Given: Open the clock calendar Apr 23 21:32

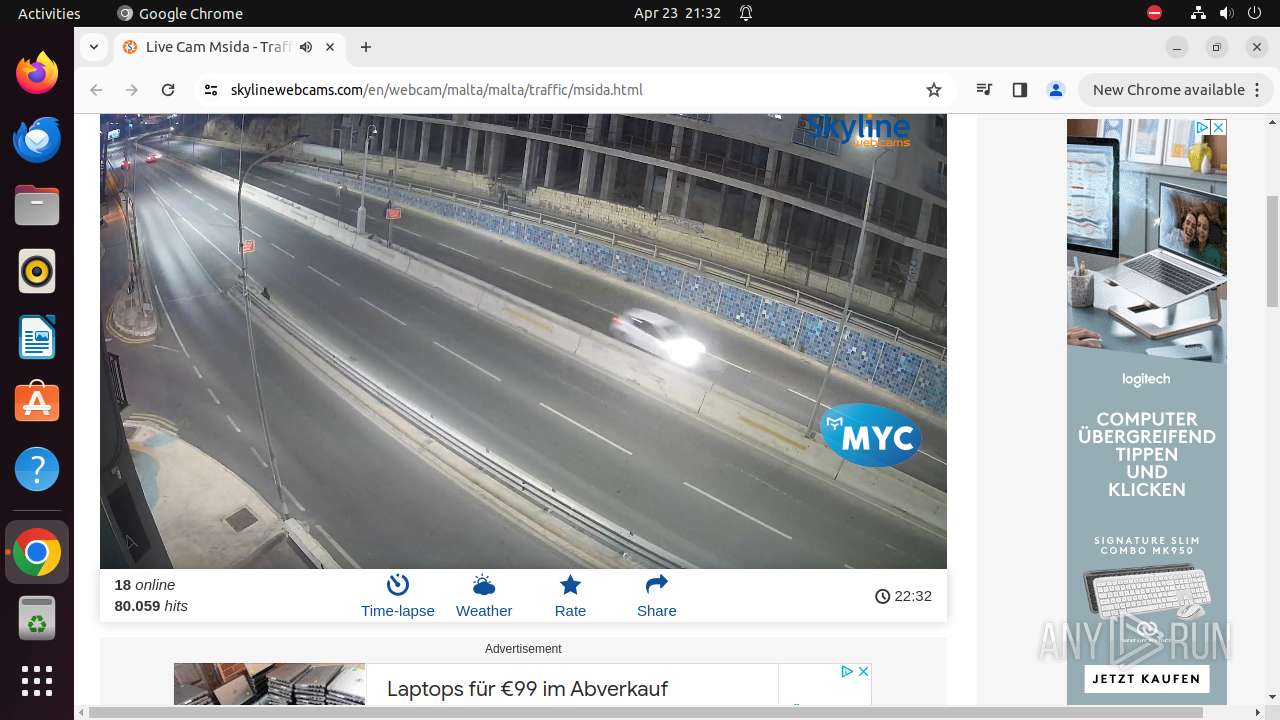Looking at the screenshot, I should [x=677, y=13].
